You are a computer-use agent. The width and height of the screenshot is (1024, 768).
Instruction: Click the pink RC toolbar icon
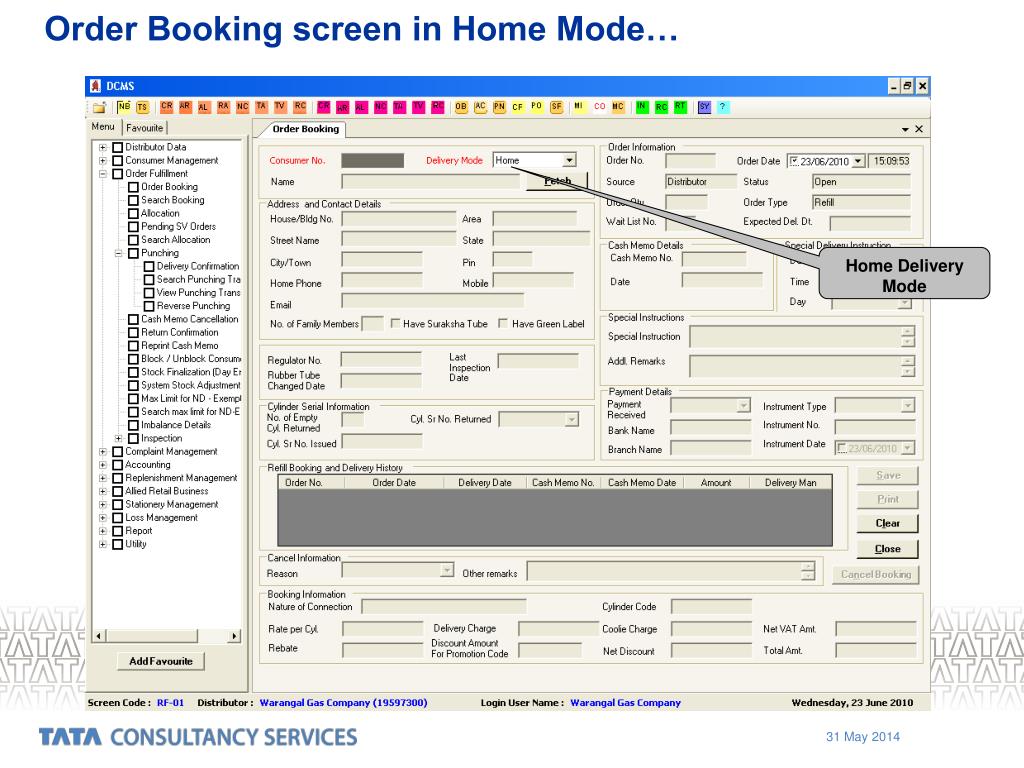pyautogui.click(x=438, y=106)
